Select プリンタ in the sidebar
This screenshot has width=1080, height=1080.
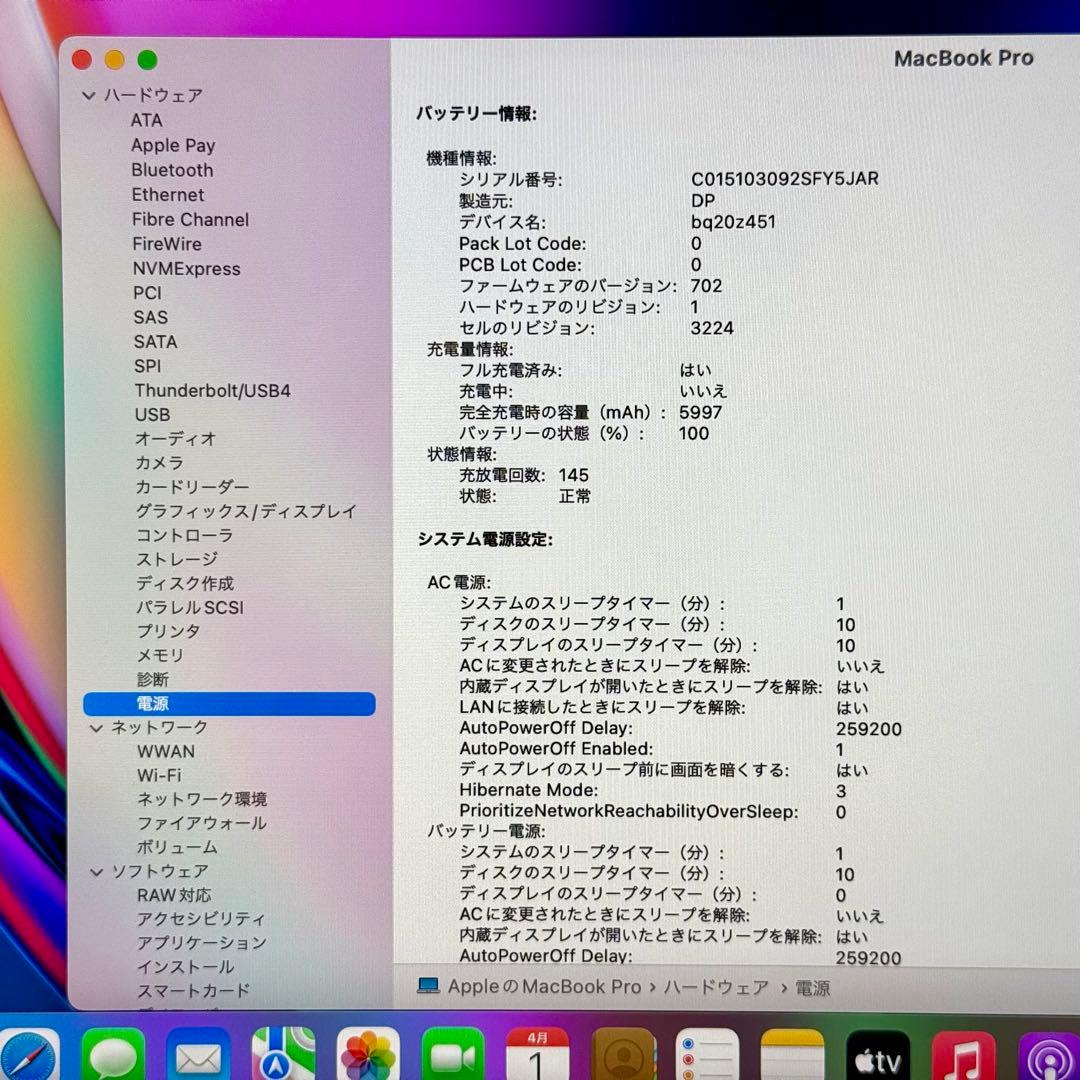[x=169, y=632]
